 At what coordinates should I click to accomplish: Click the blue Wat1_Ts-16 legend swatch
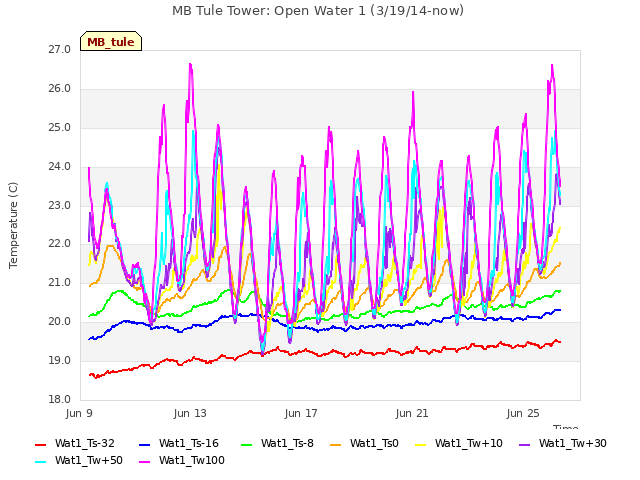pos(145,444)
